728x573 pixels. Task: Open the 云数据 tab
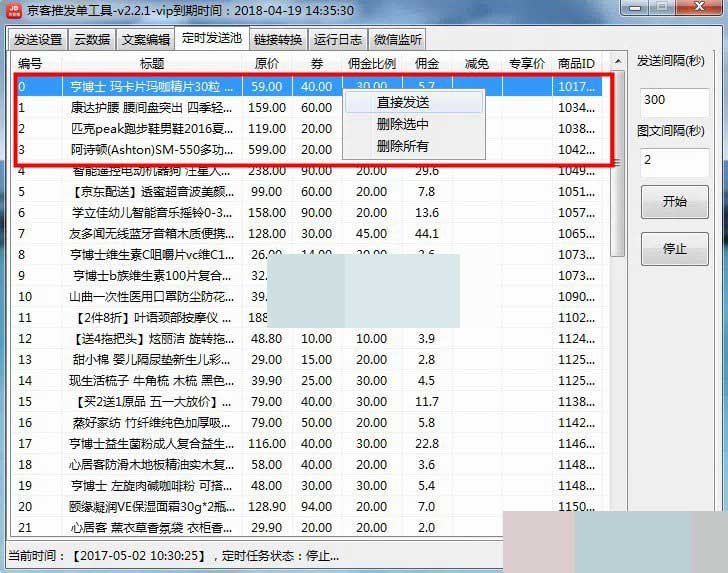tap(92, 39)
